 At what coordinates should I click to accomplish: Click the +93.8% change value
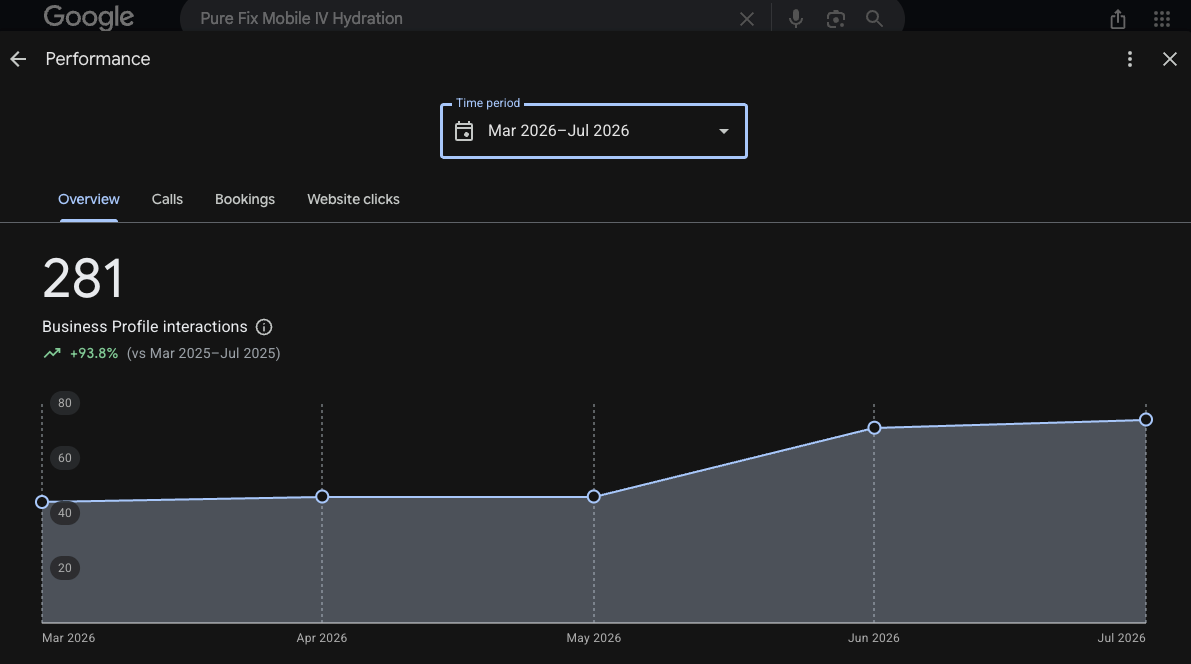(93, 353)
